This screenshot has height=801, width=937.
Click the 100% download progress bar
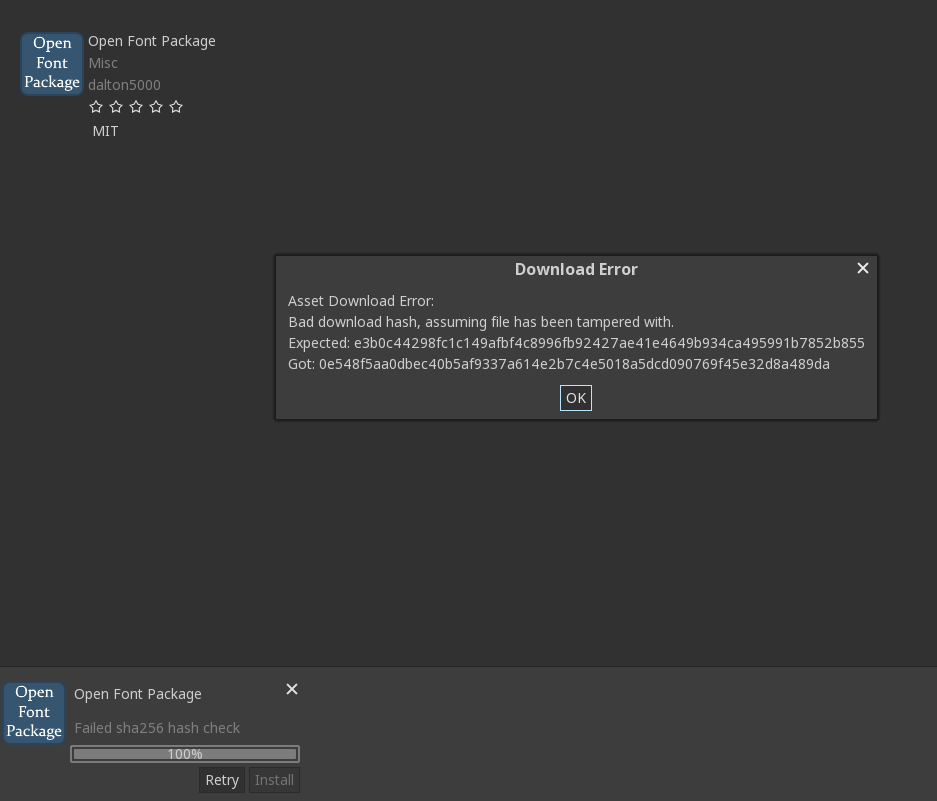184,754
